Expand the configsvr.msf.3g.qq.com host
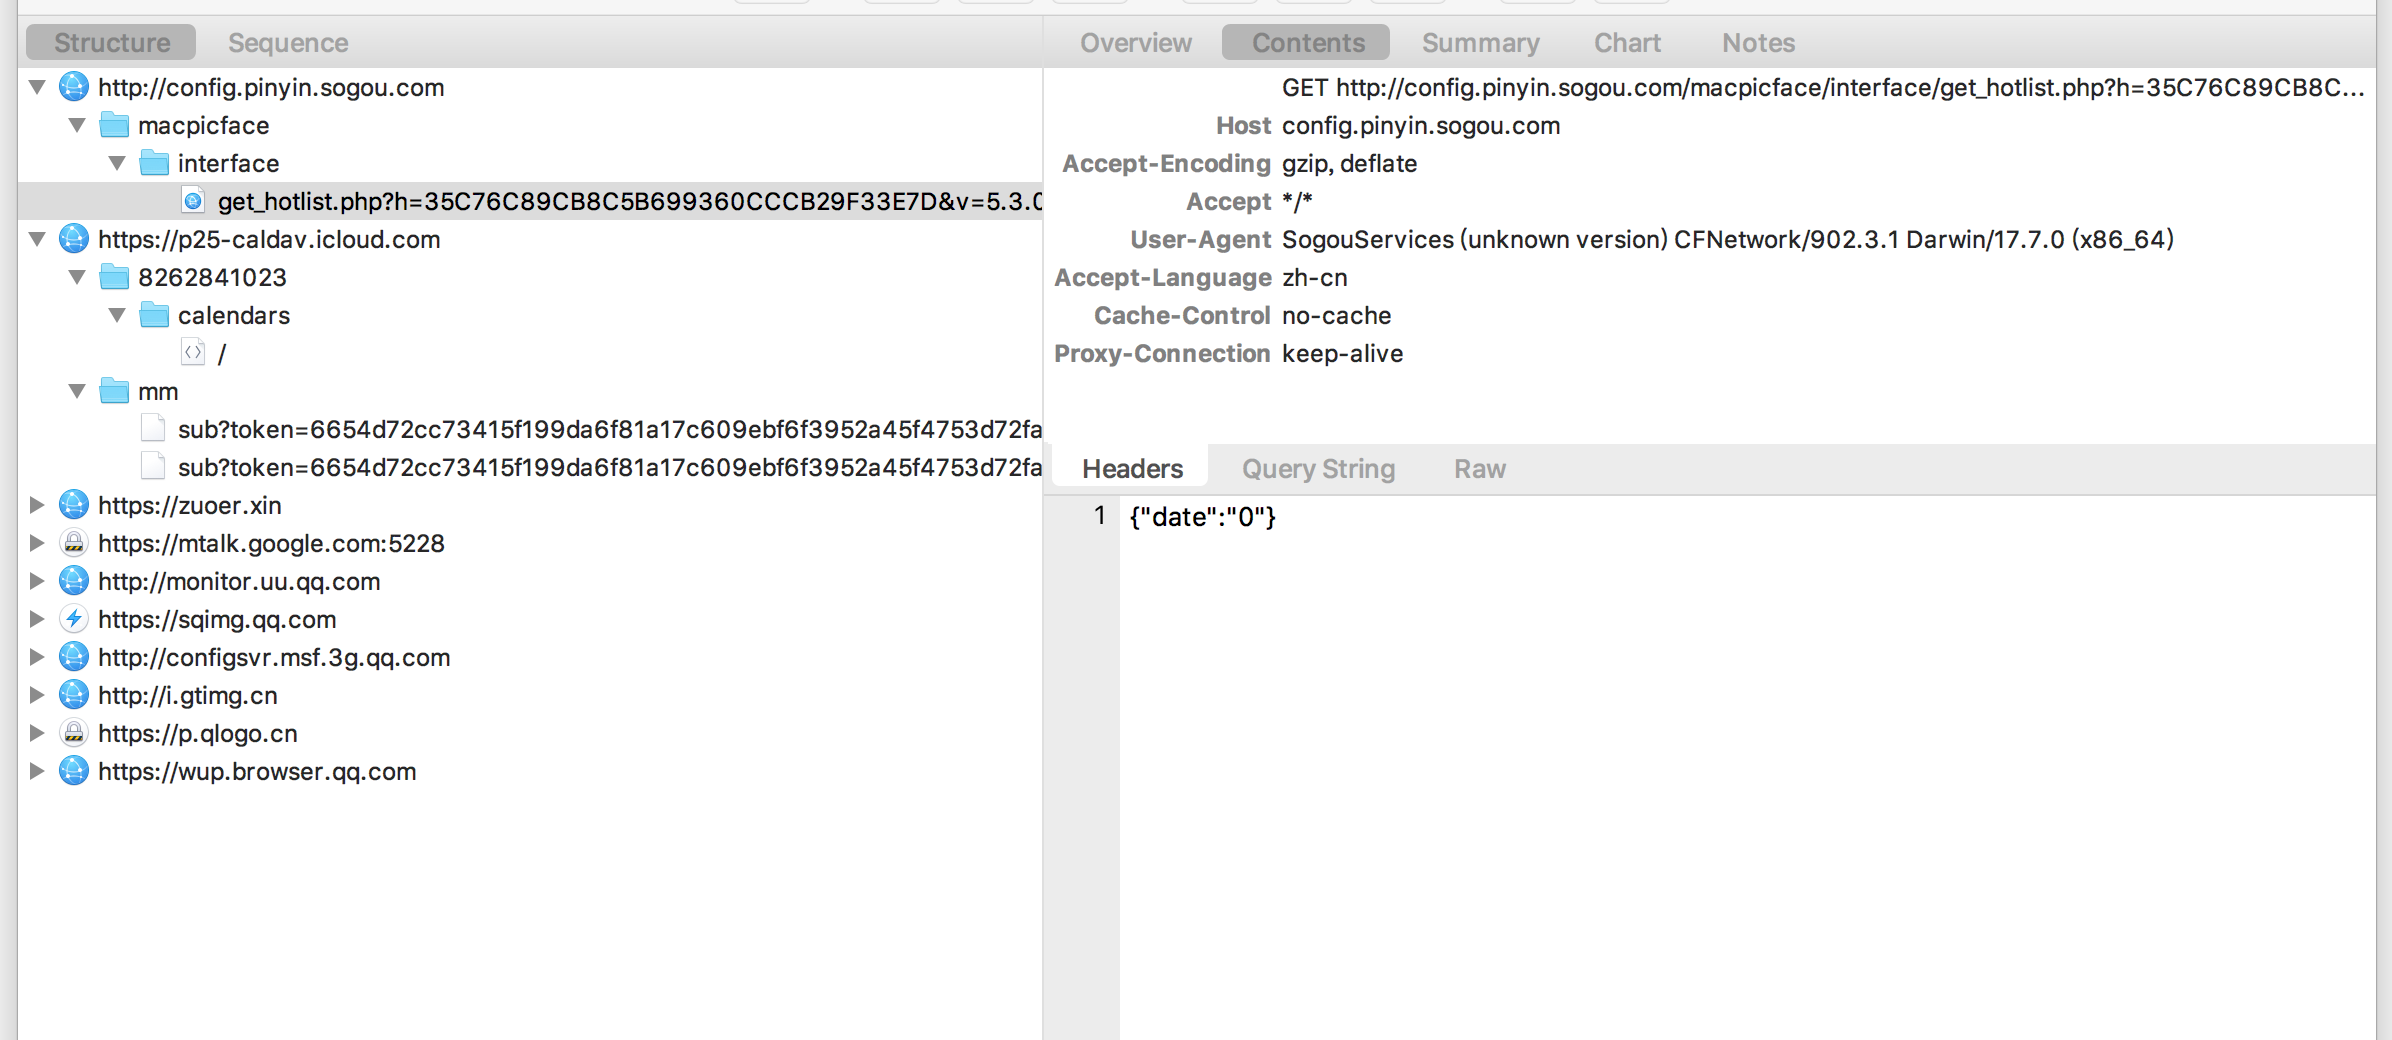The image size is (2392, 1040). point(37,657)
